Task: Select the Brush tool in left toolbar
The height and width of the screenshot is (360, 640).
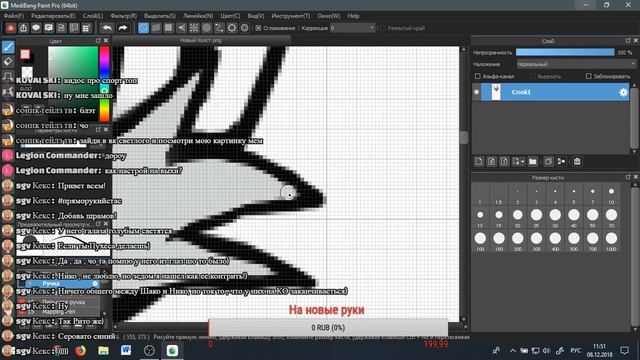Action: click(x=8, y=47)
